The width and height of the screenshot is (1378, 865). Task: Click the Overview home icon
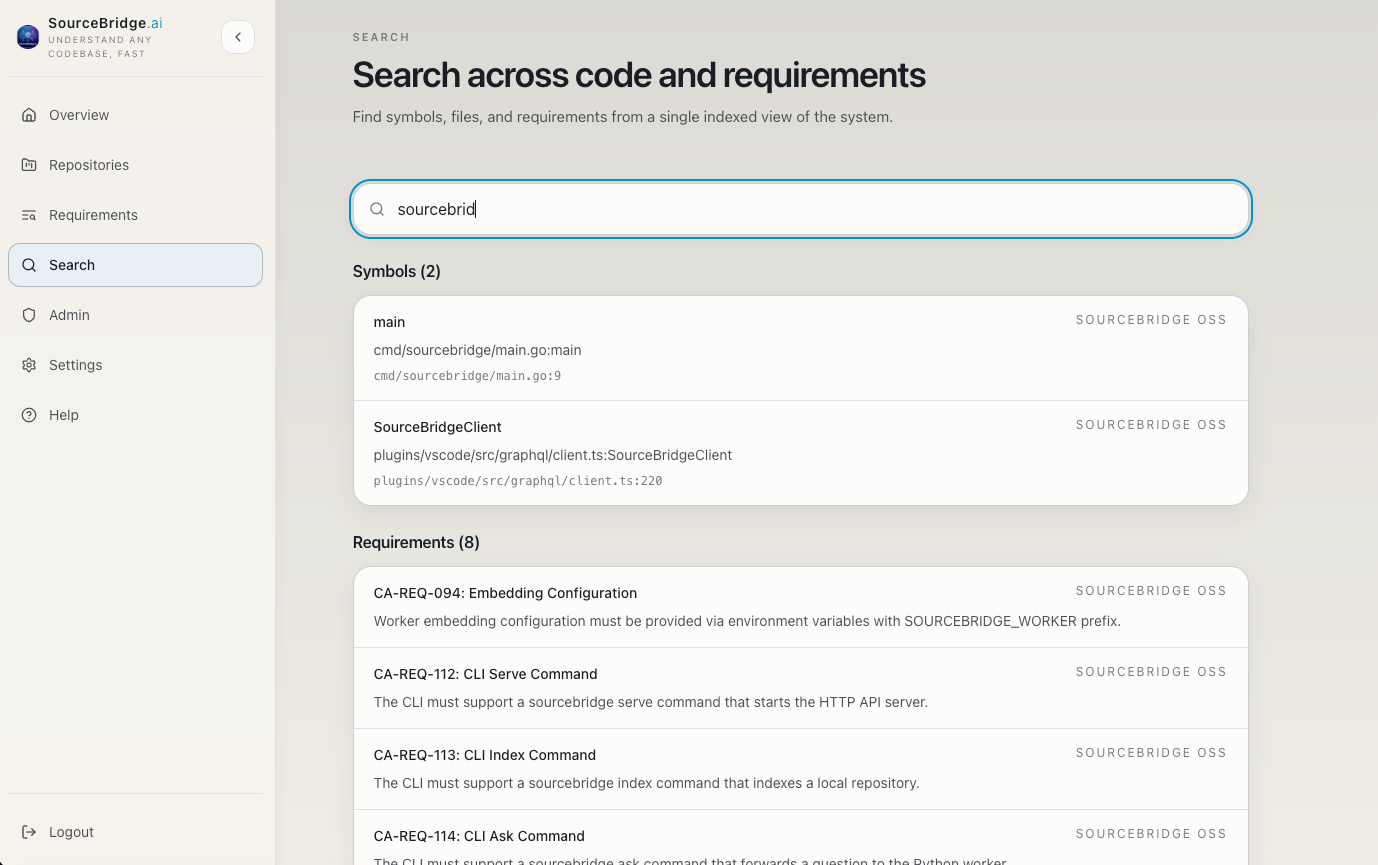tap(29, 115)
